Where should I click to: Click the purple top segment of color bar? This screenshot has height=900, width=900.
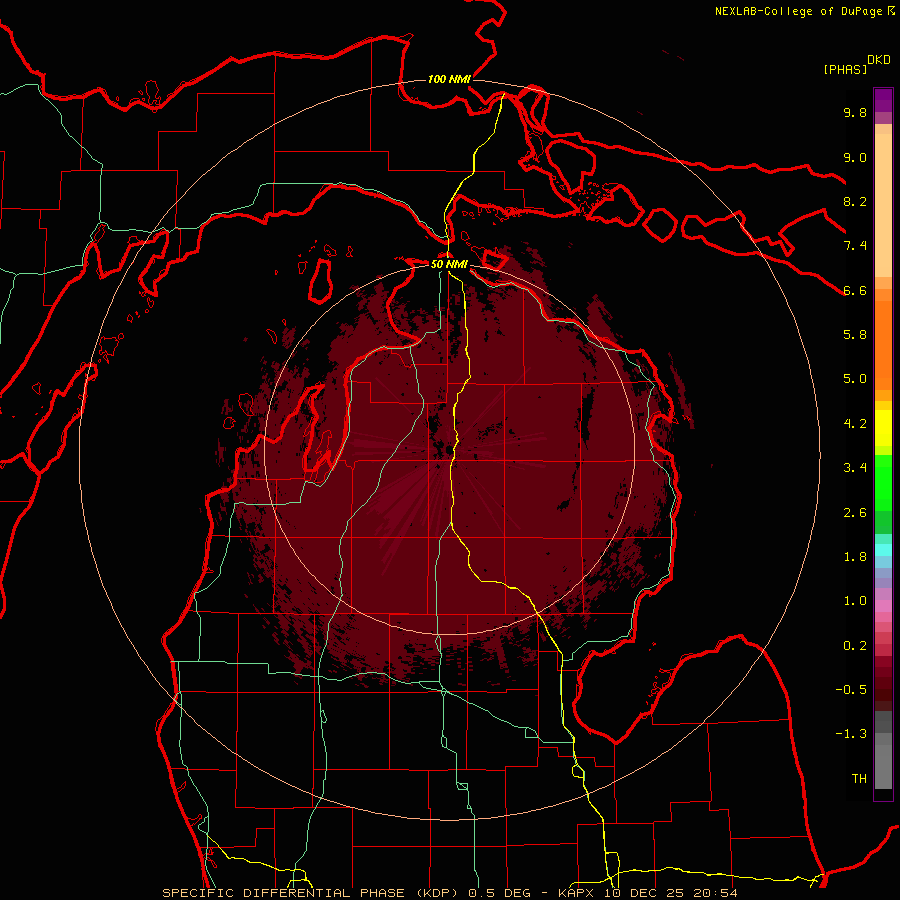click(883, 100)
